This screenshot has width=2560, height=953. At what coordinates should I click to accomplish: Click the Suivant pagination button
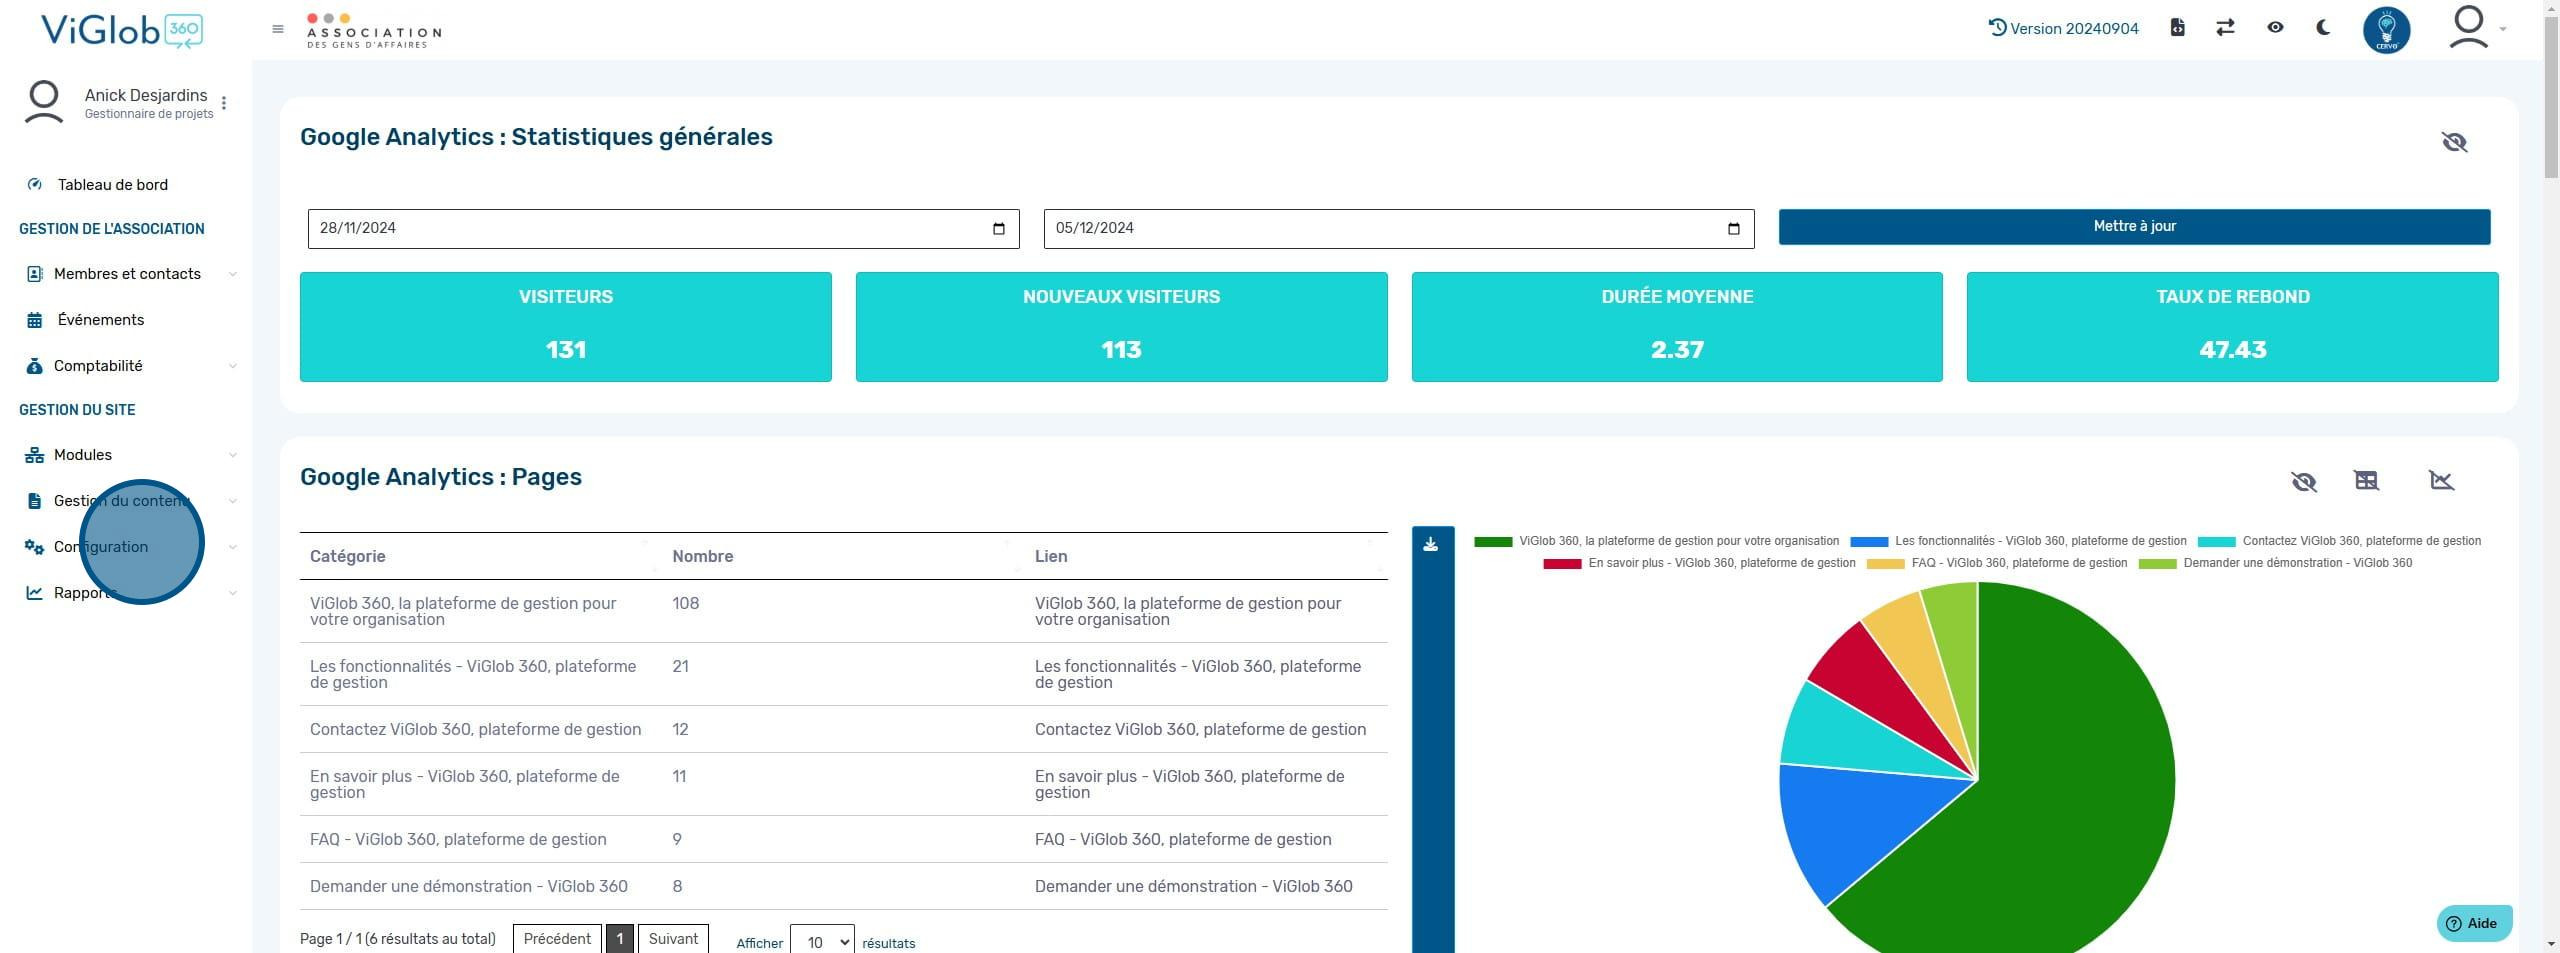click(673, 939)
